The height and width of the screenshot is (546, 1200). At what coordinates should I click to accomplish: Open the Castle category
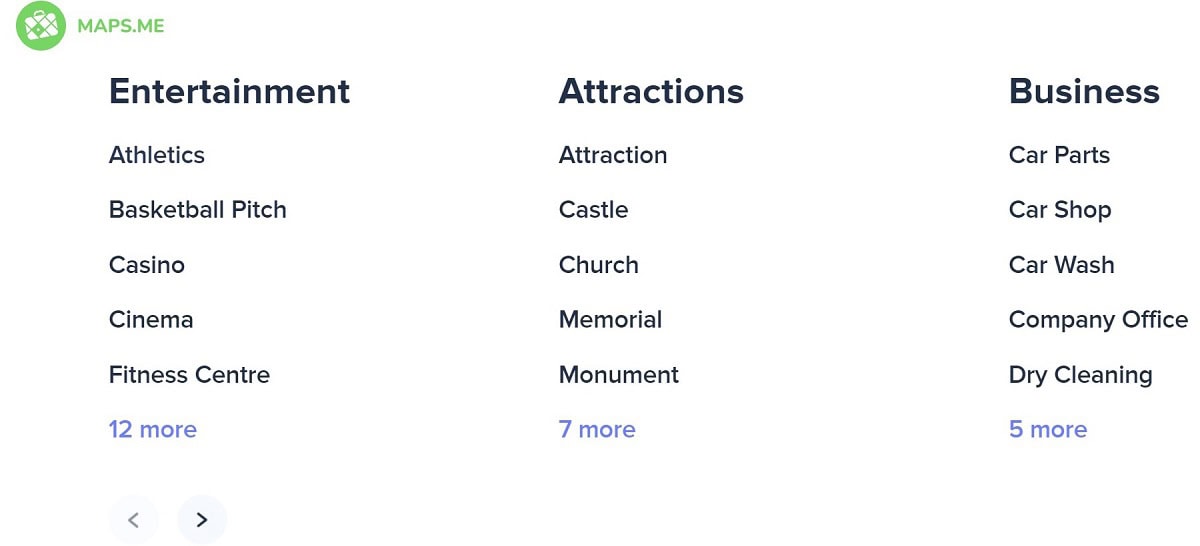(594, 210)
